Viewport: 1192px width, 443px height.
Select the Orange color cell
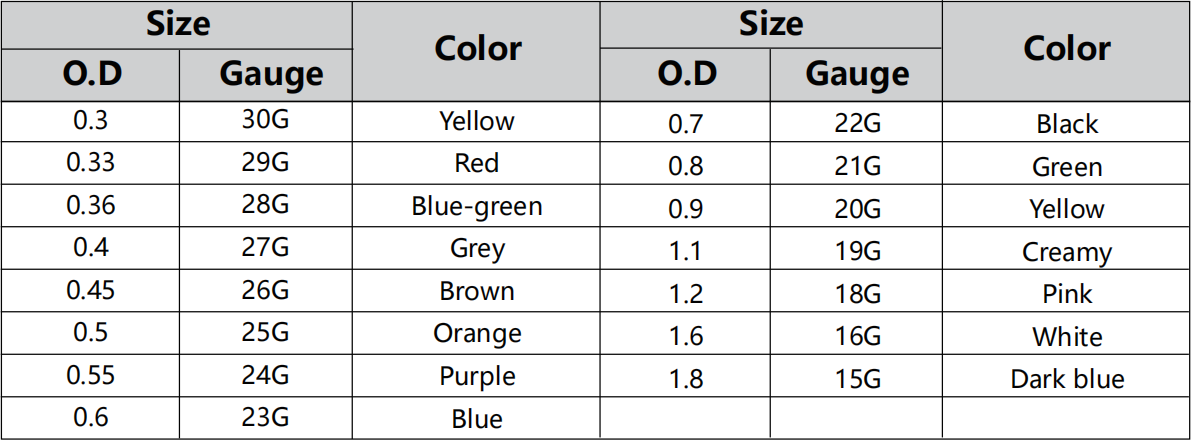[477, 334]
